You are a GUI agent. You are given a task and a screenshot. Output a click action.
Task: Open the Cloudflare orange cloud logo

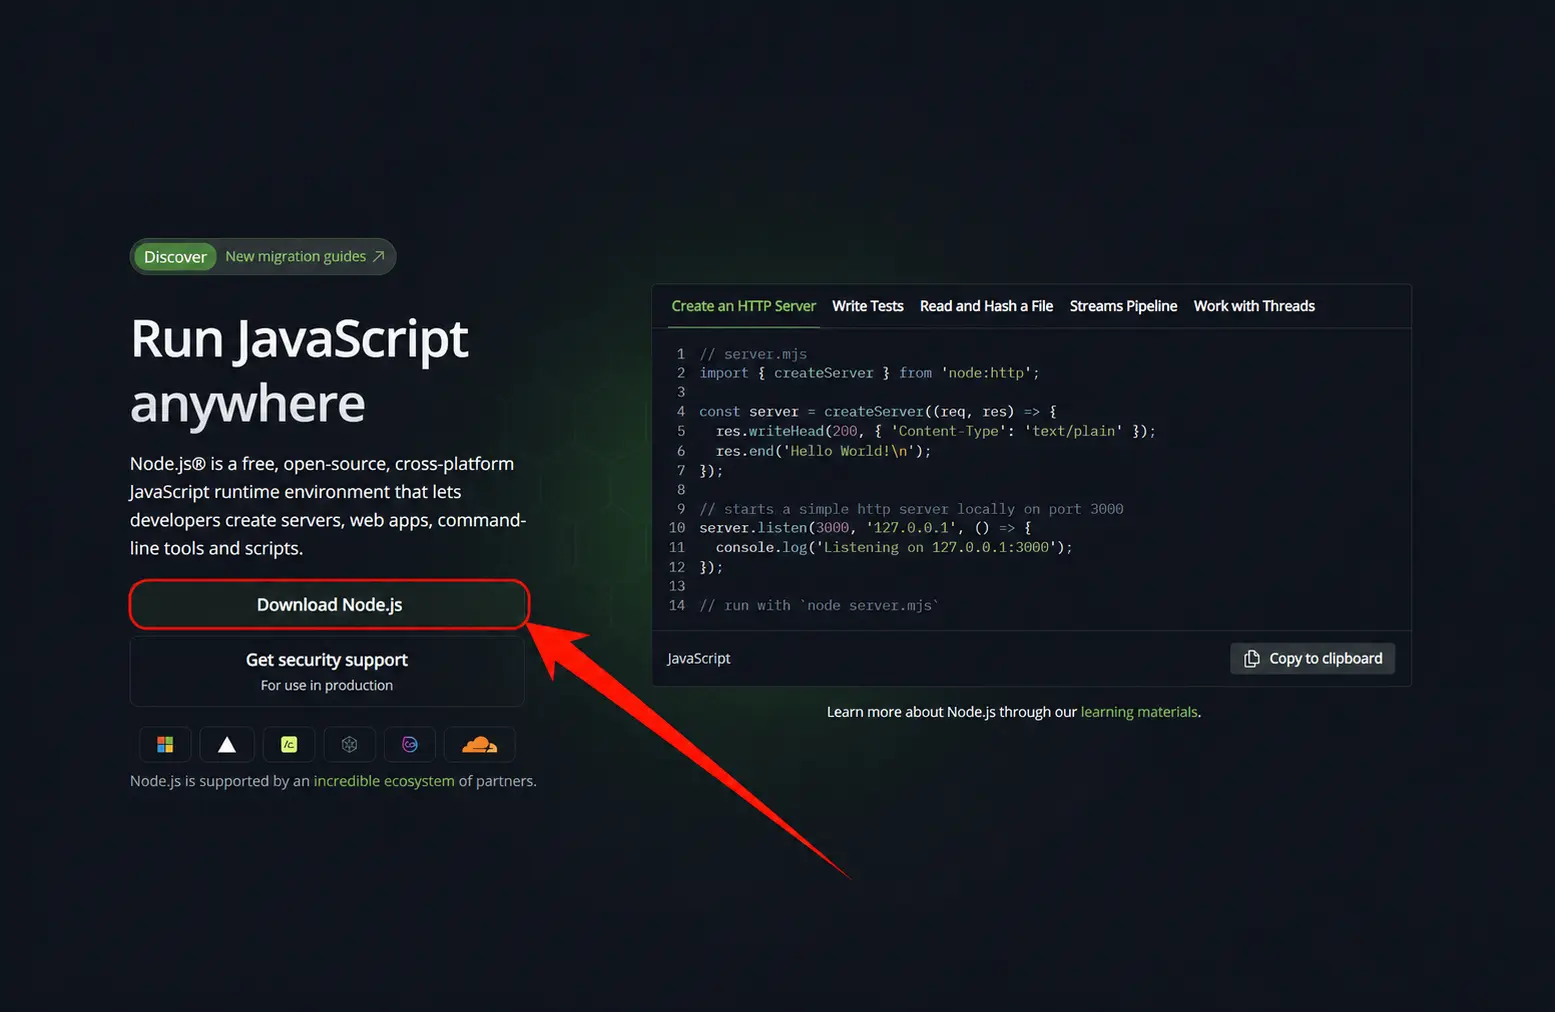click(x=480, y=744)
